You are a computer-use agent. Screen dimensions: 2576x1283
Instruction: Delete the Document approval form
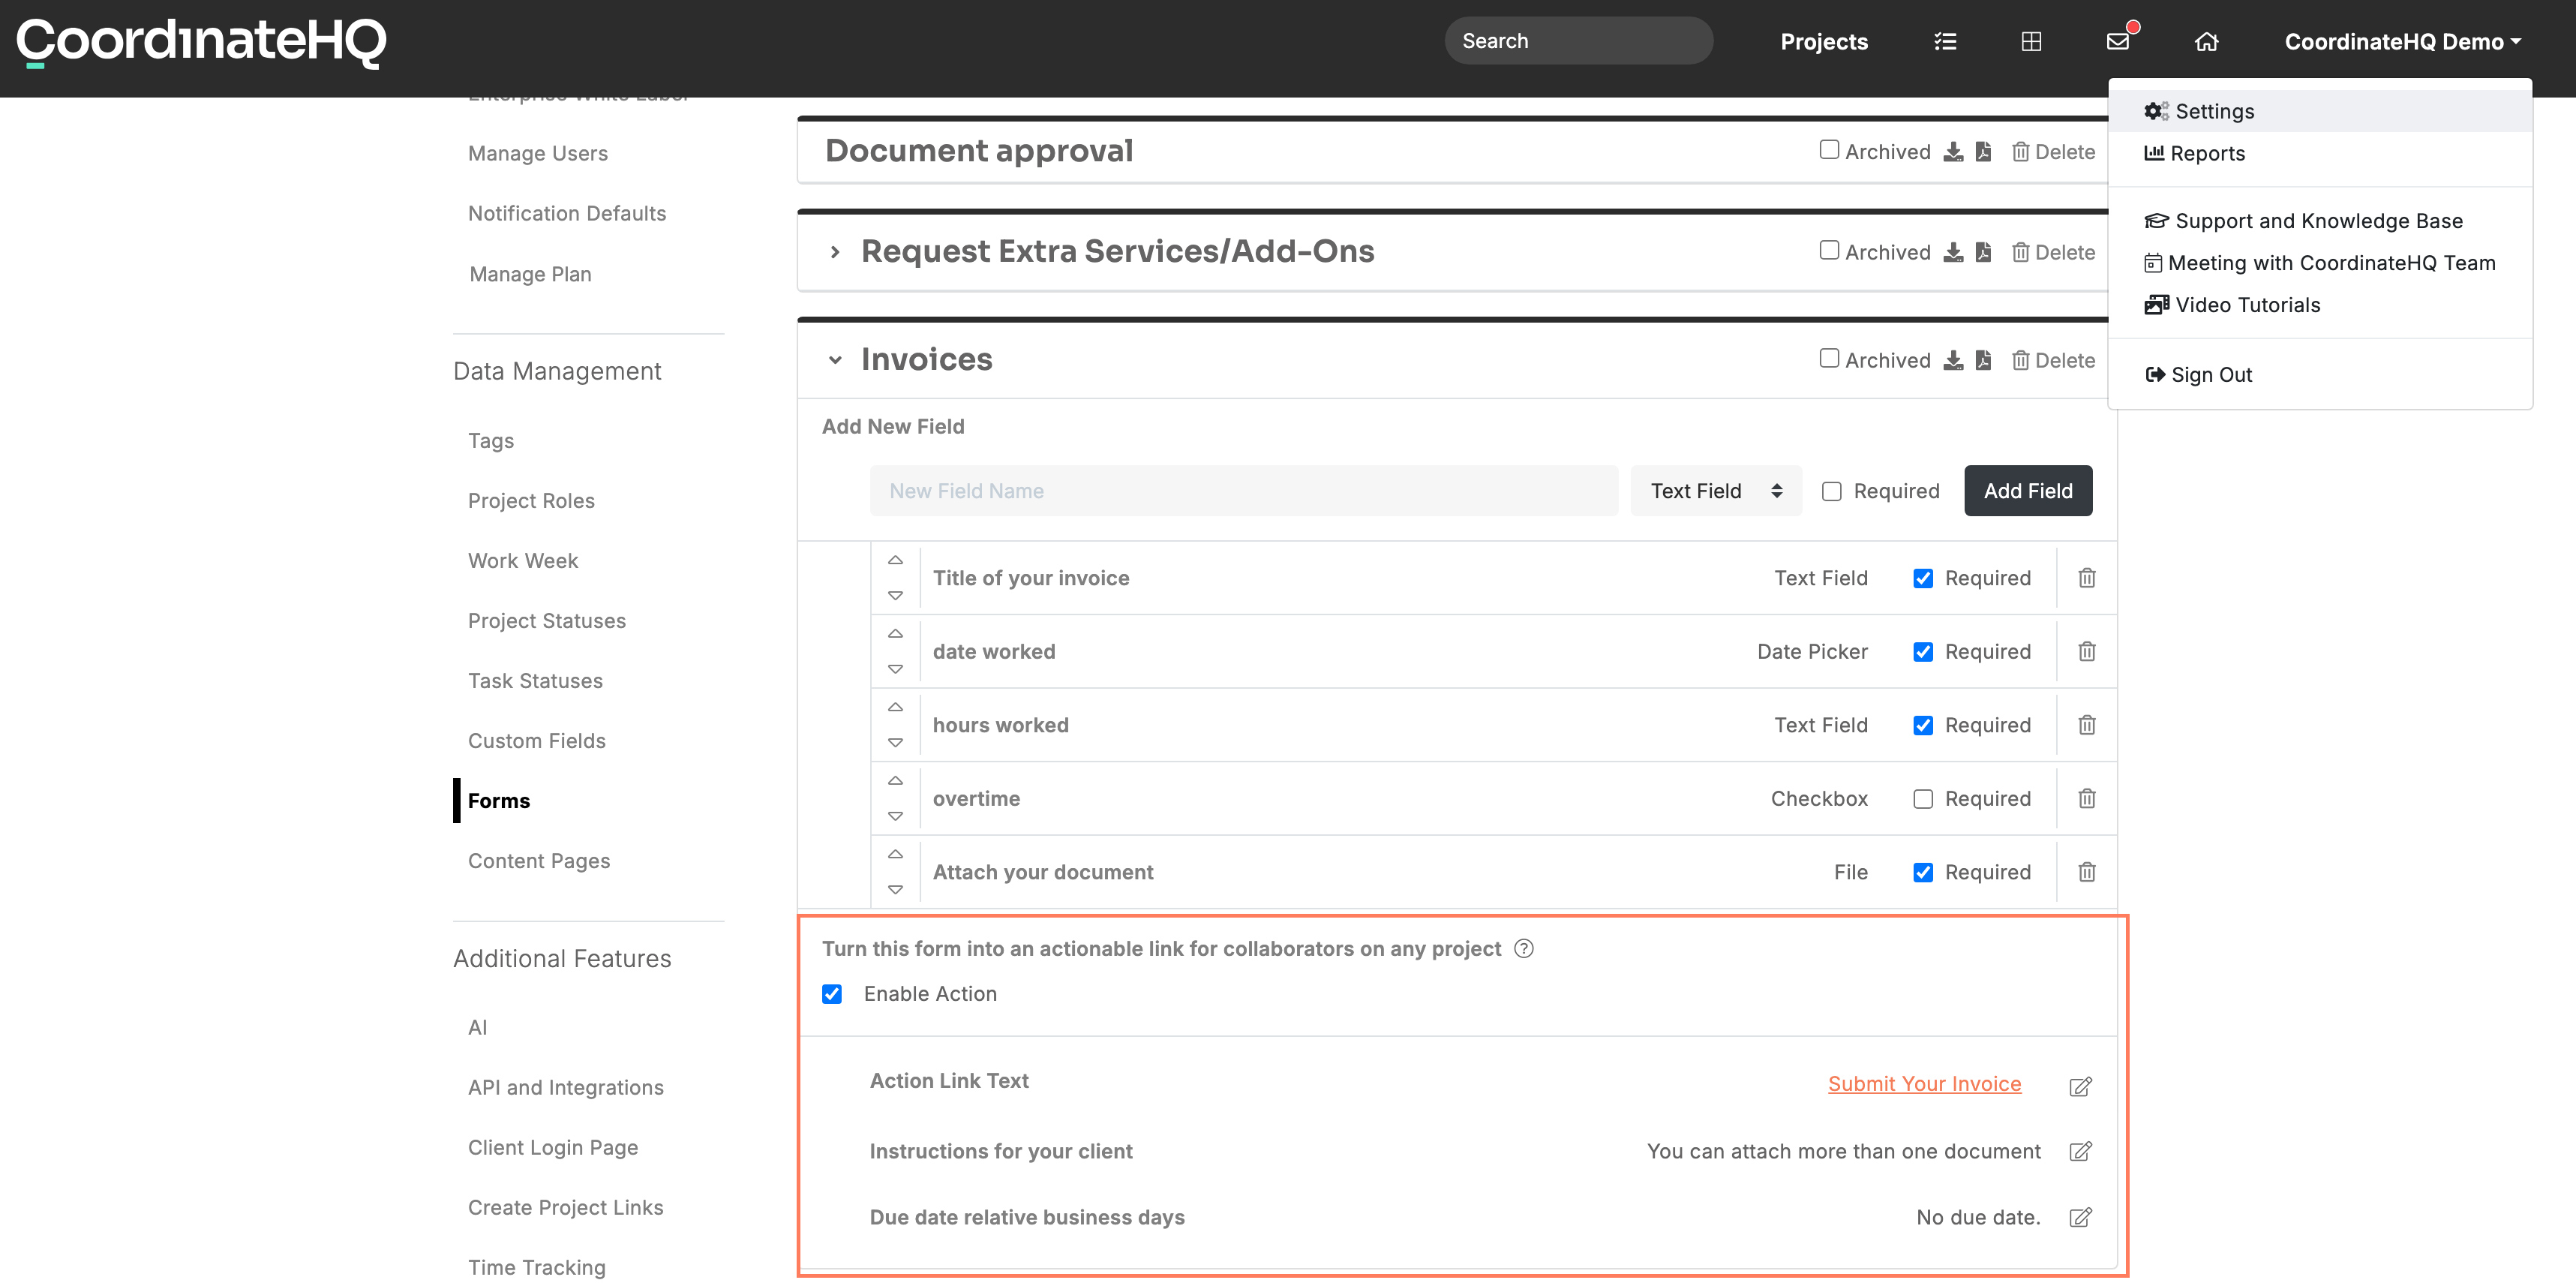2053,151
